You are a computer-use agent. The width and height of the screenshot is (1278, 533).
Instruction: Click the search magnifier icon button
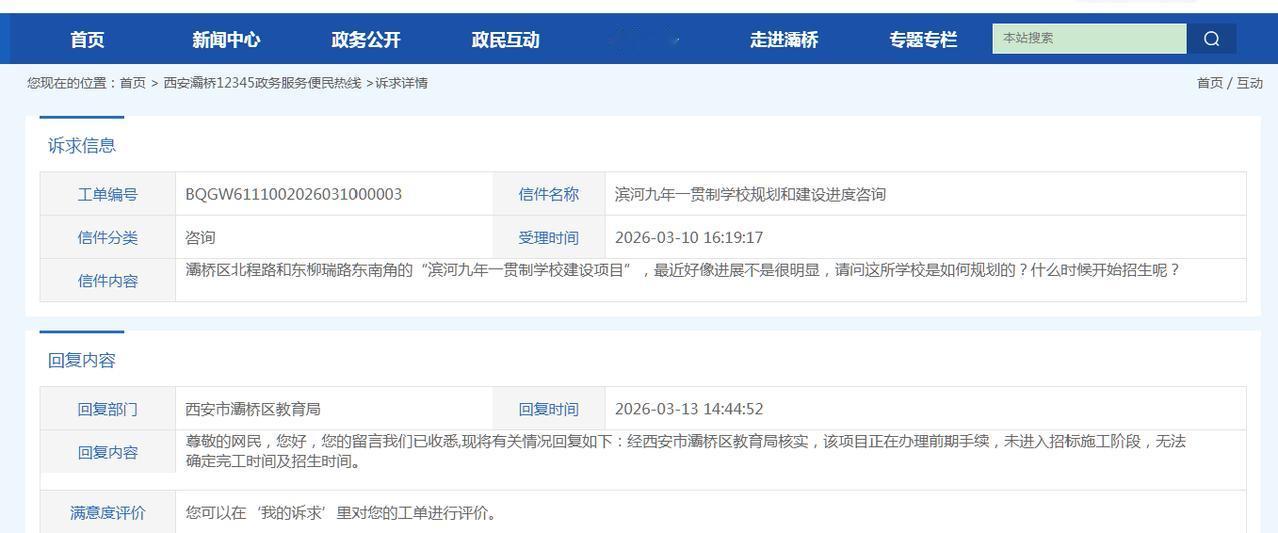(1211, 39)
